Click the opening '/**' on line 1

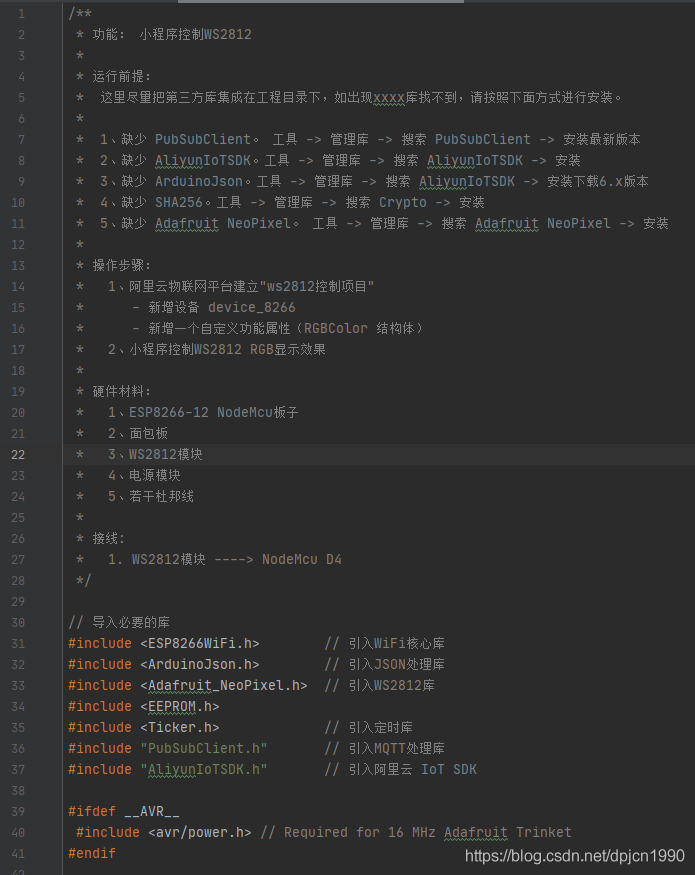[x=80, y=14]
